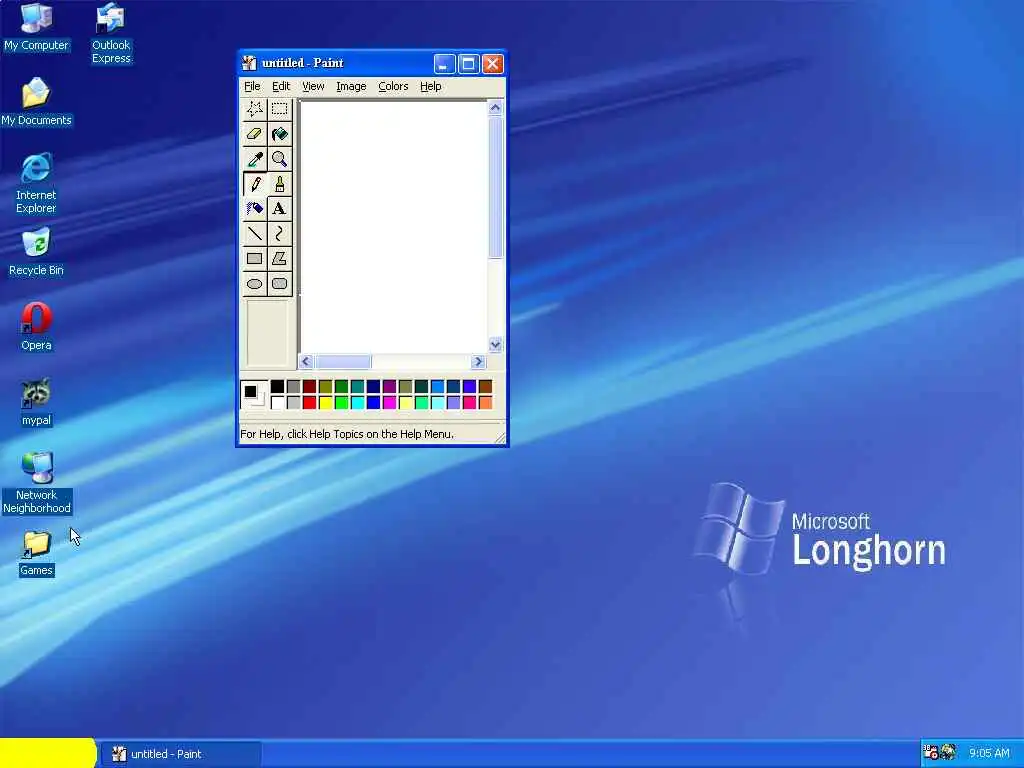
Task: Click the 'For Help, click Help Topics' status text
Action: coord(347,434)
